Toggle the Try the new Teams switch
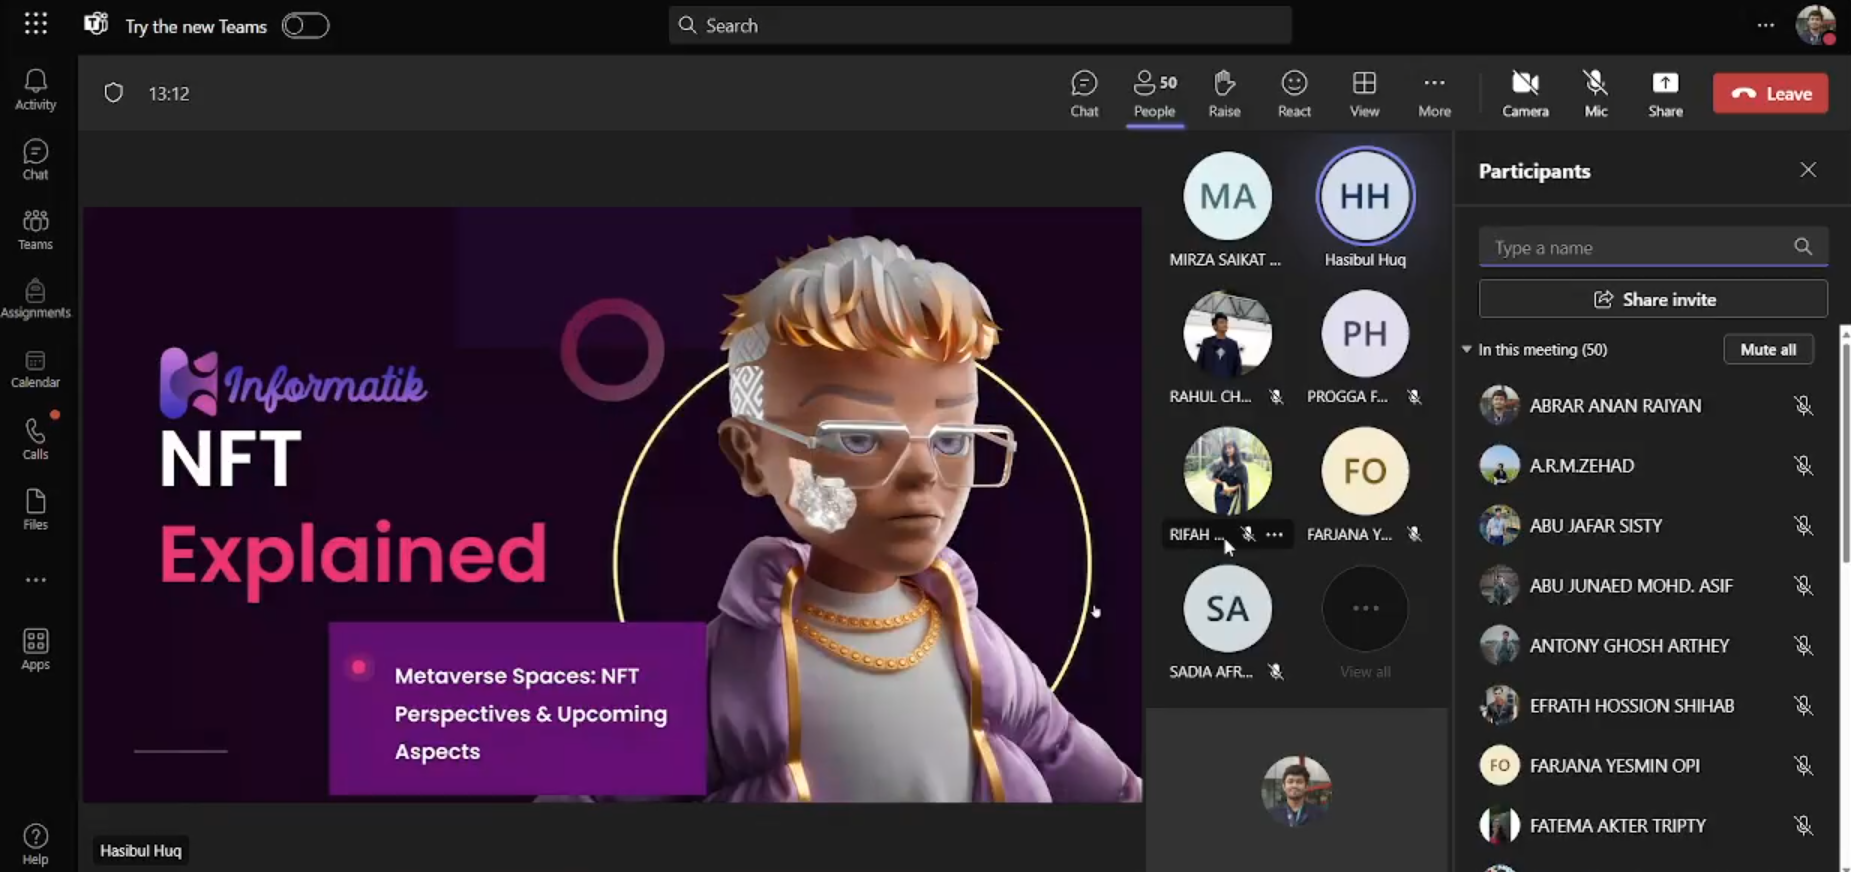The height and width of the screenshot is (872, 1851). pyautogui.click(x=305, y=26)
